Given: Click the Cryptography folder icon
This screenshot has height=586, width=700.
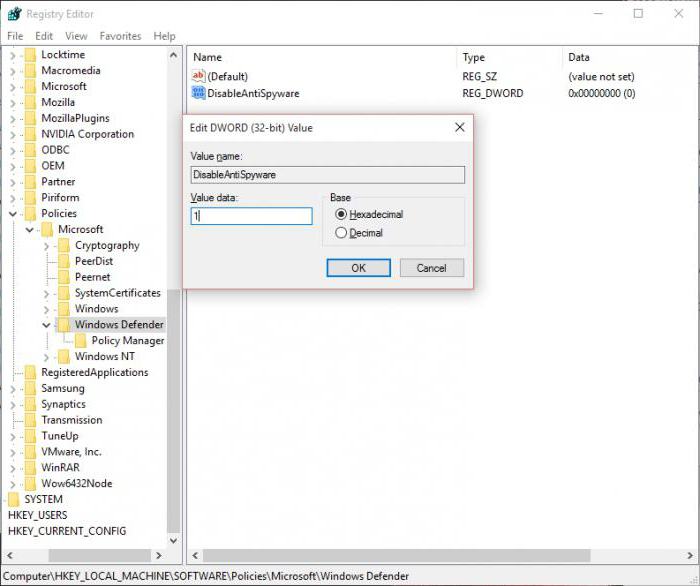Looking at the screenshot, I should [65, 246].
